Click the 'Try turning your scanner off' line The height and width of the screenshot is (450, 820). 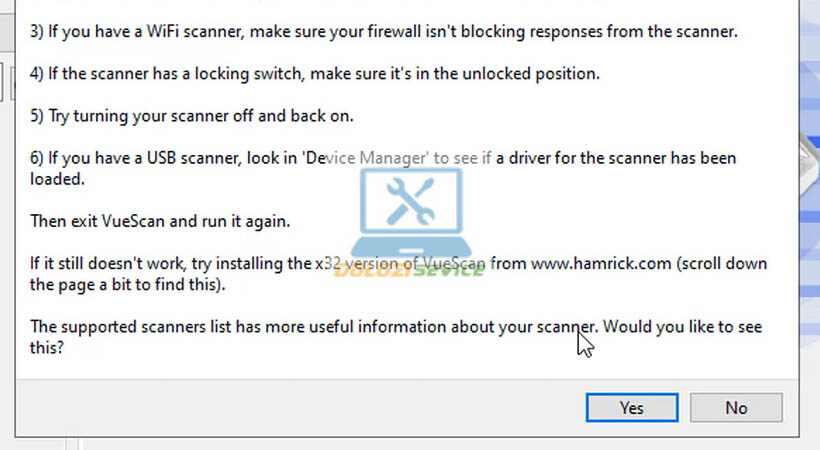(x=192, y=116)
